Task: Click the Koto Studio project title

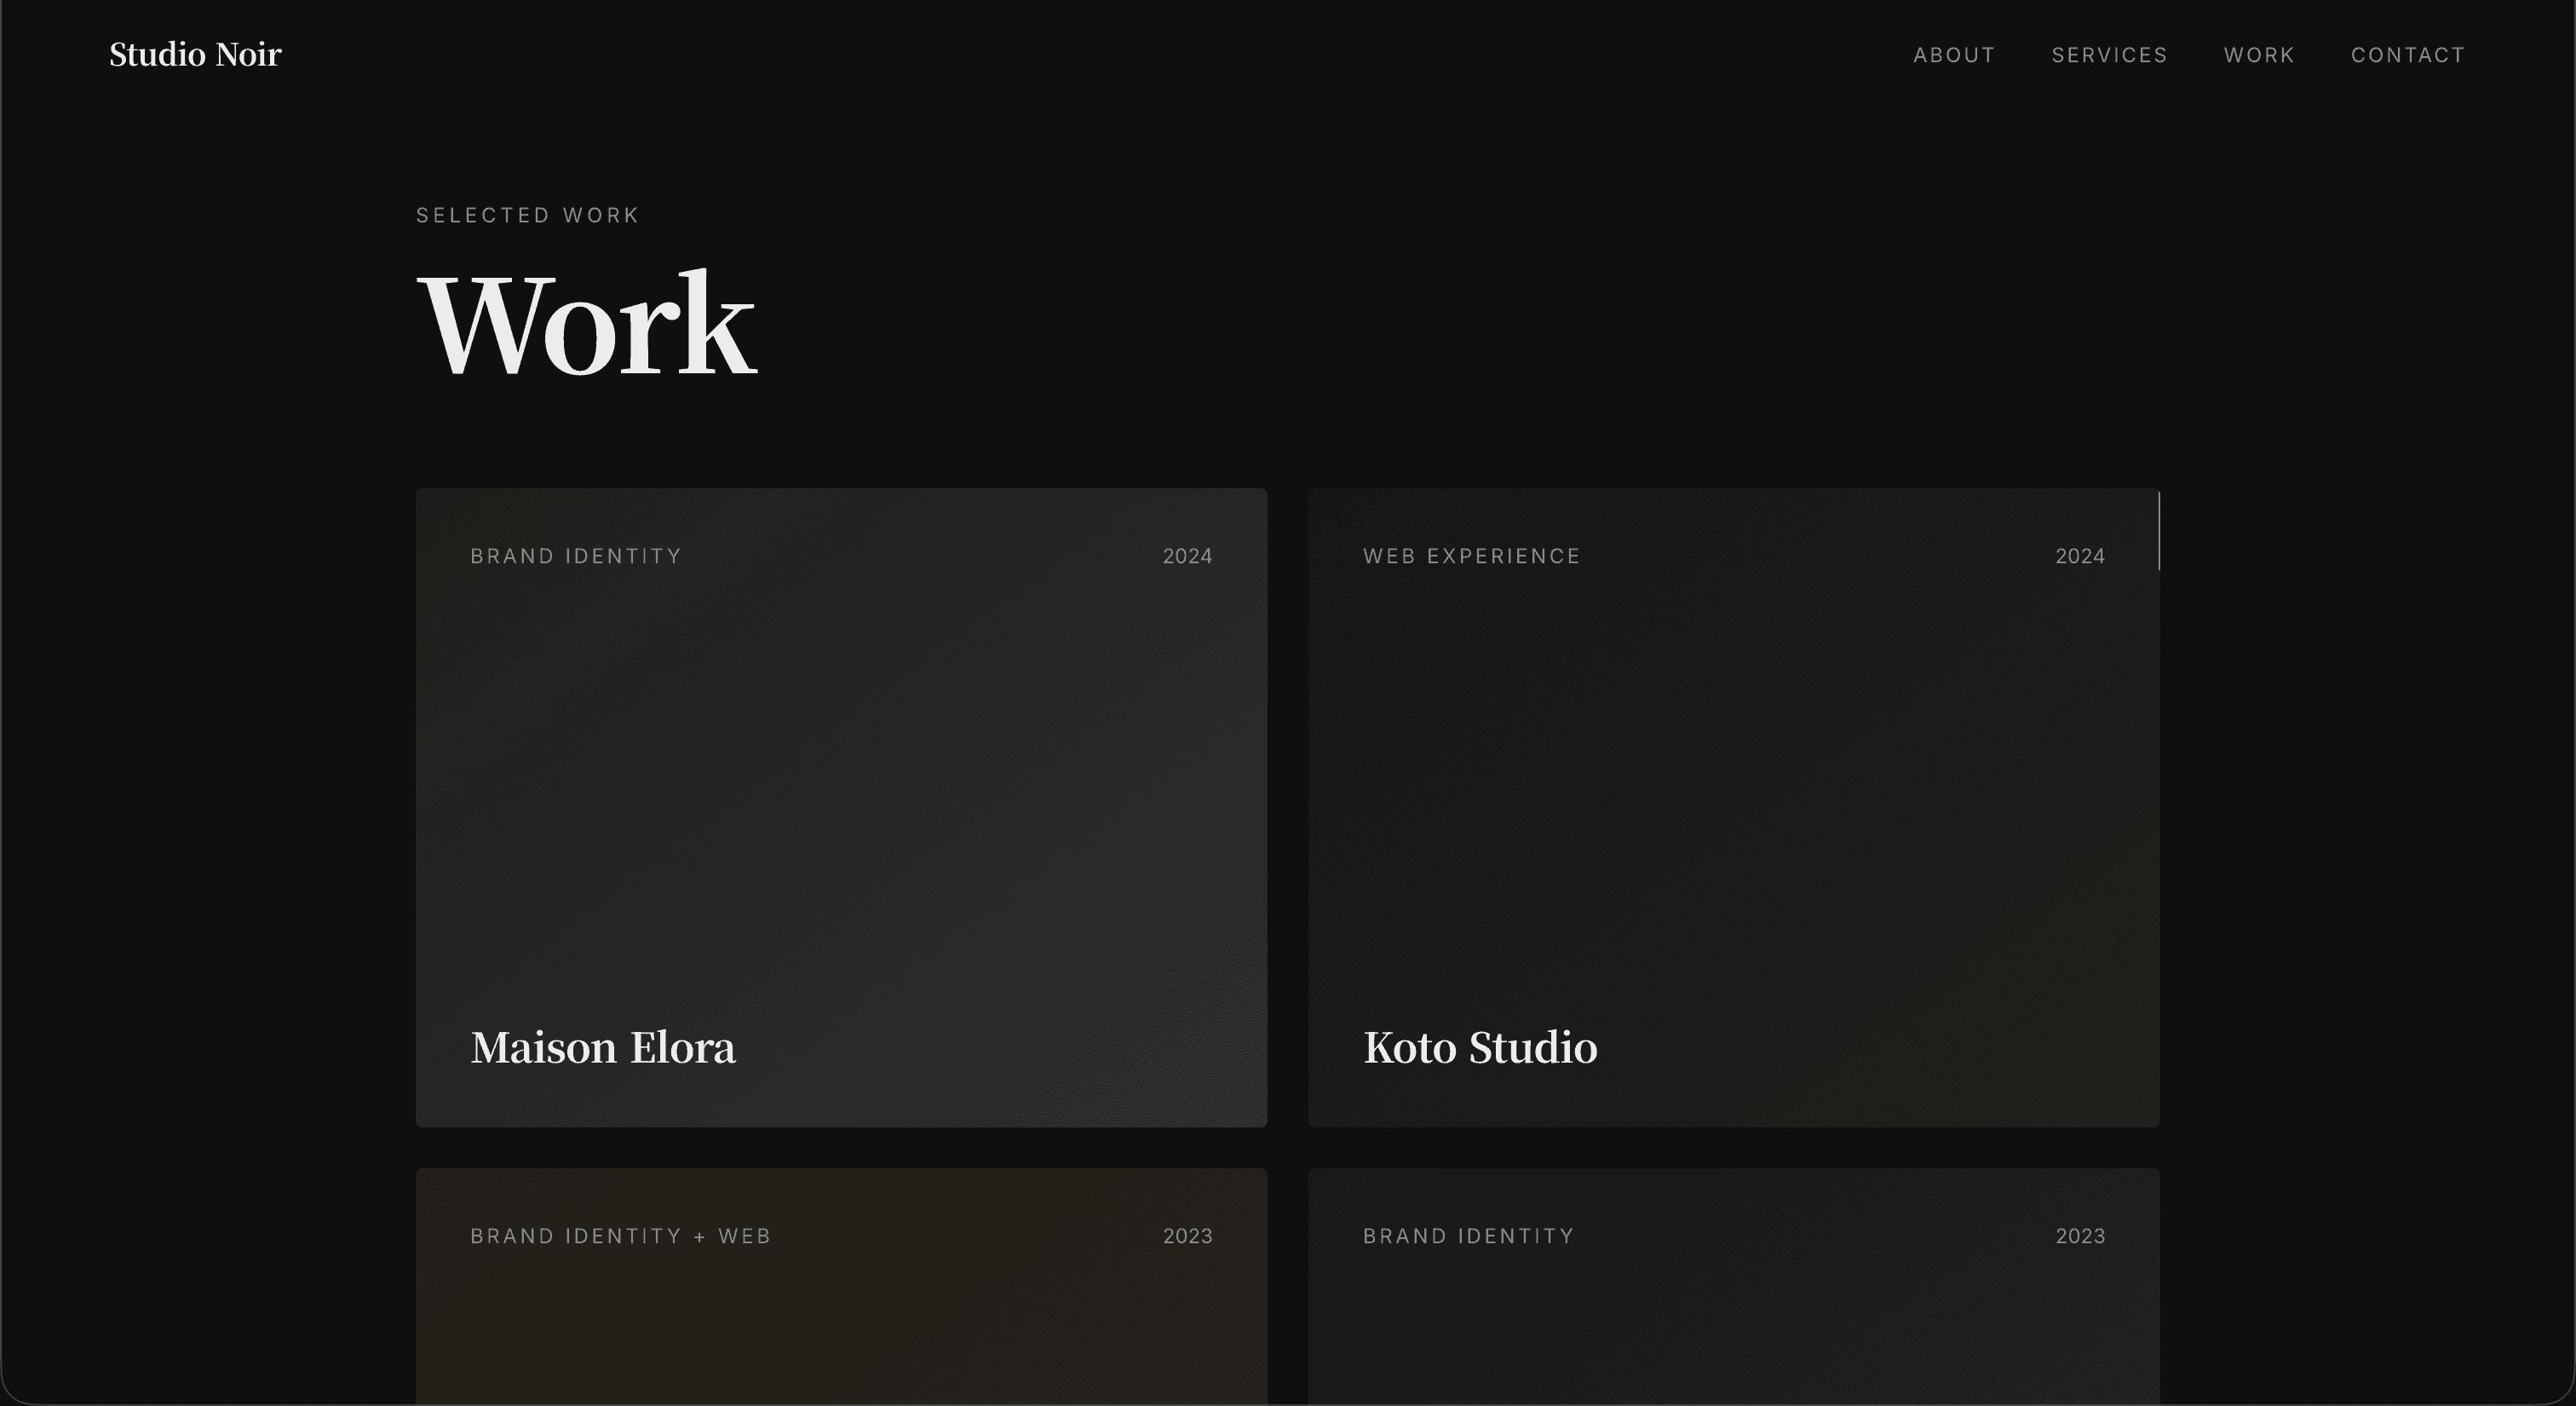Action: [x=1480, y=1048]
